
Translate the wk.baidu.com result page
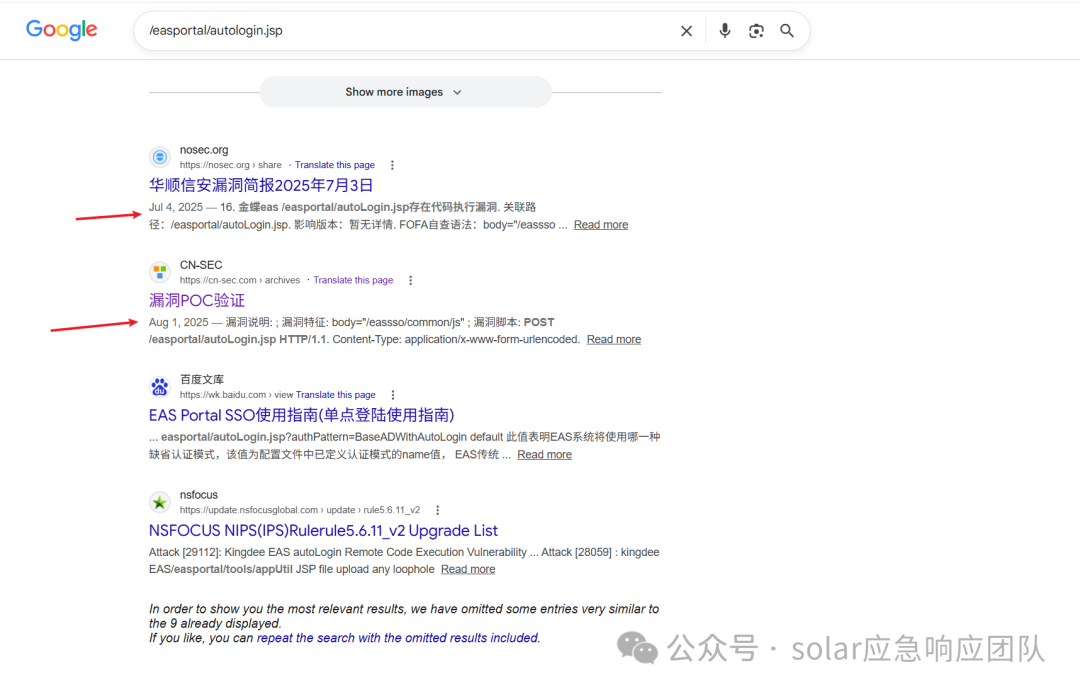click(335, 395)
